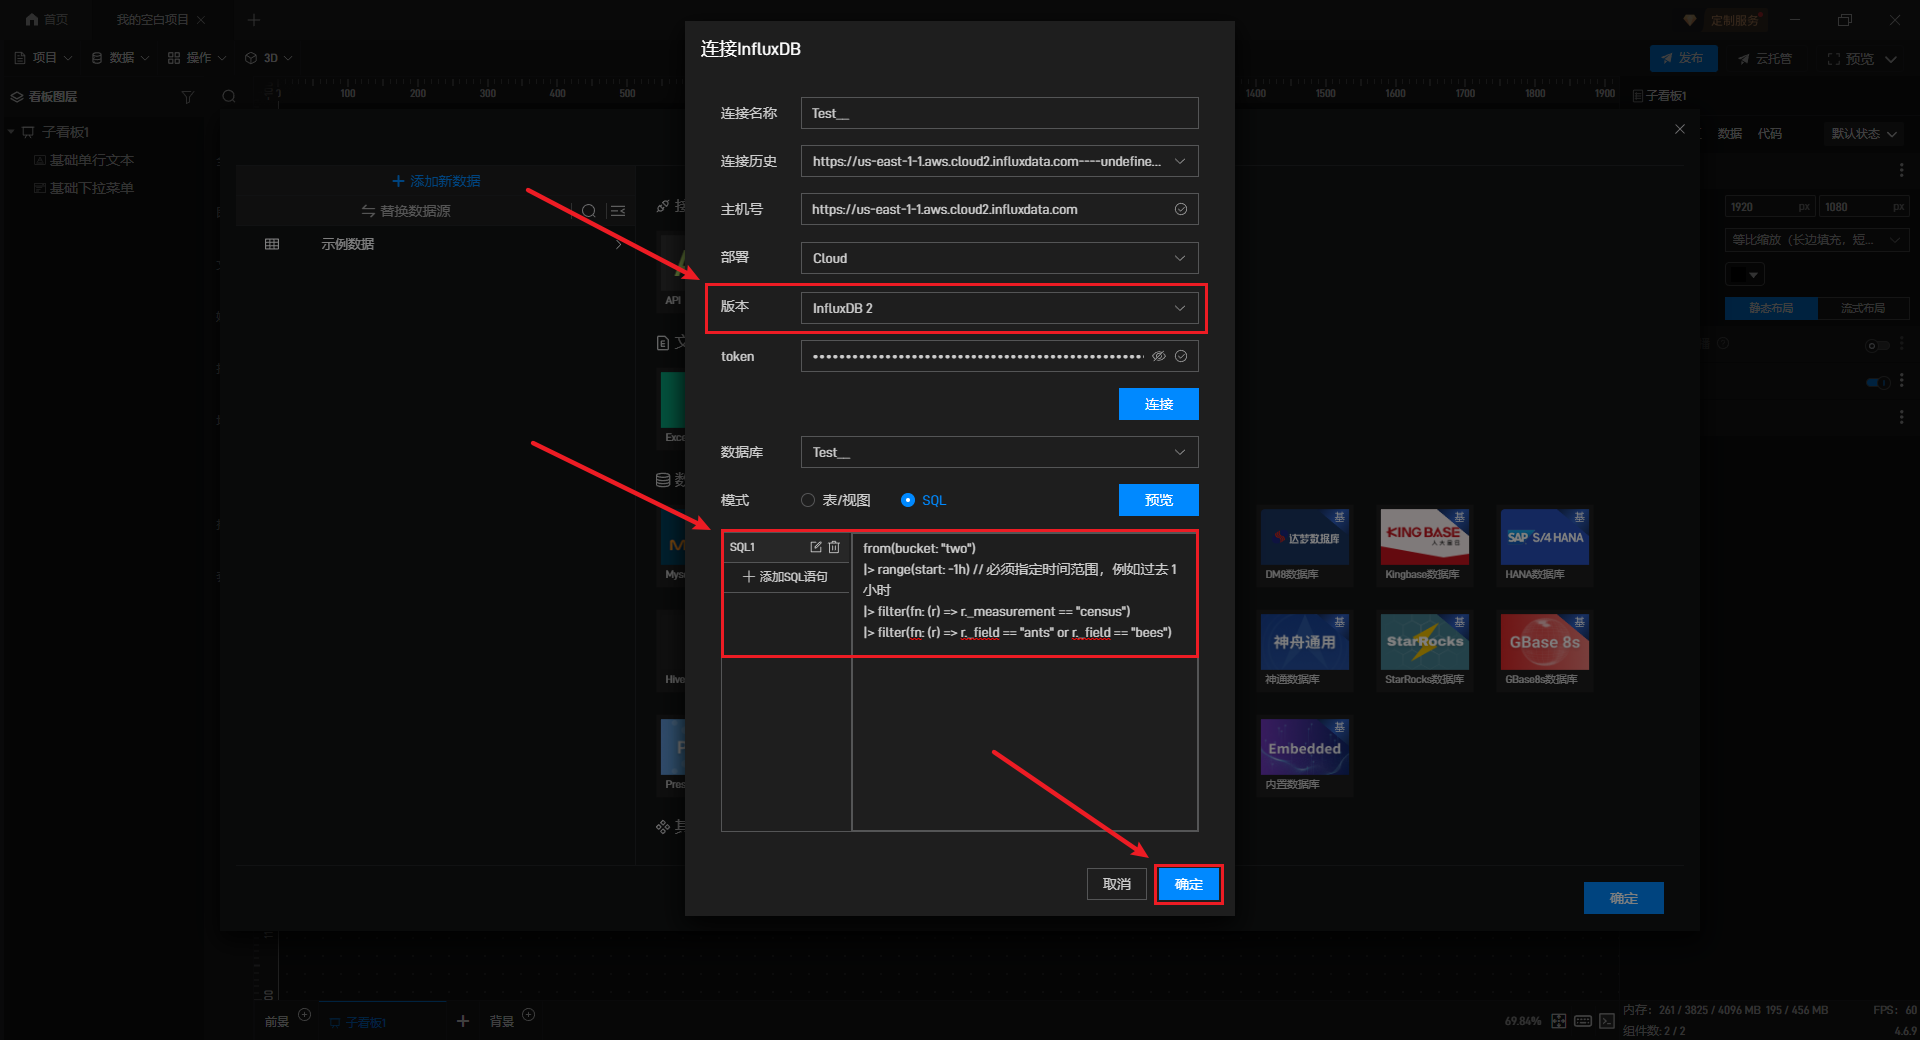Click the edit icon for SQL1
Viewport: 1920px width, 1040px height.
pos(816,547)
